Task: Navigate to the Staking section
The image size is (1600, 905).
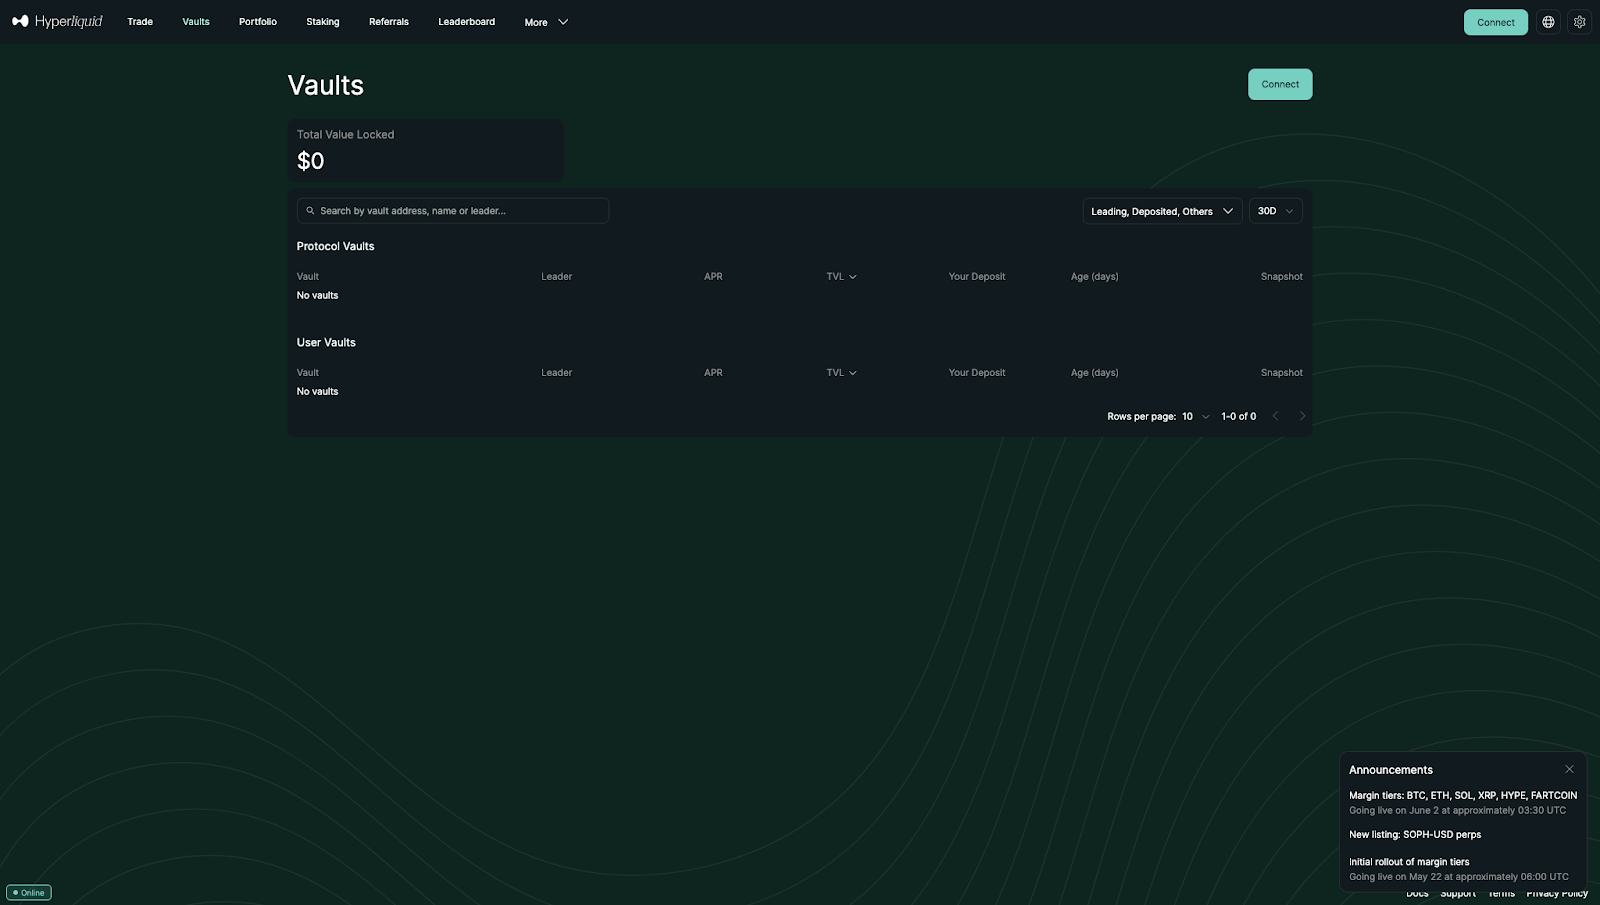Action: pos(322,21)
